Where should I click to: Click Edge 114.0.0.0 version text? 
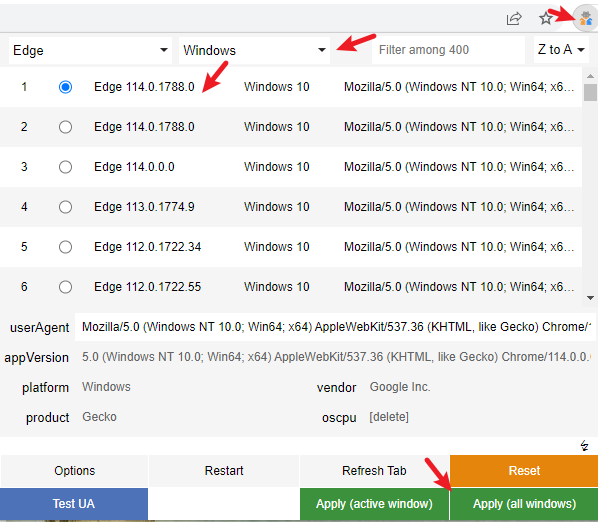[134, 167]
